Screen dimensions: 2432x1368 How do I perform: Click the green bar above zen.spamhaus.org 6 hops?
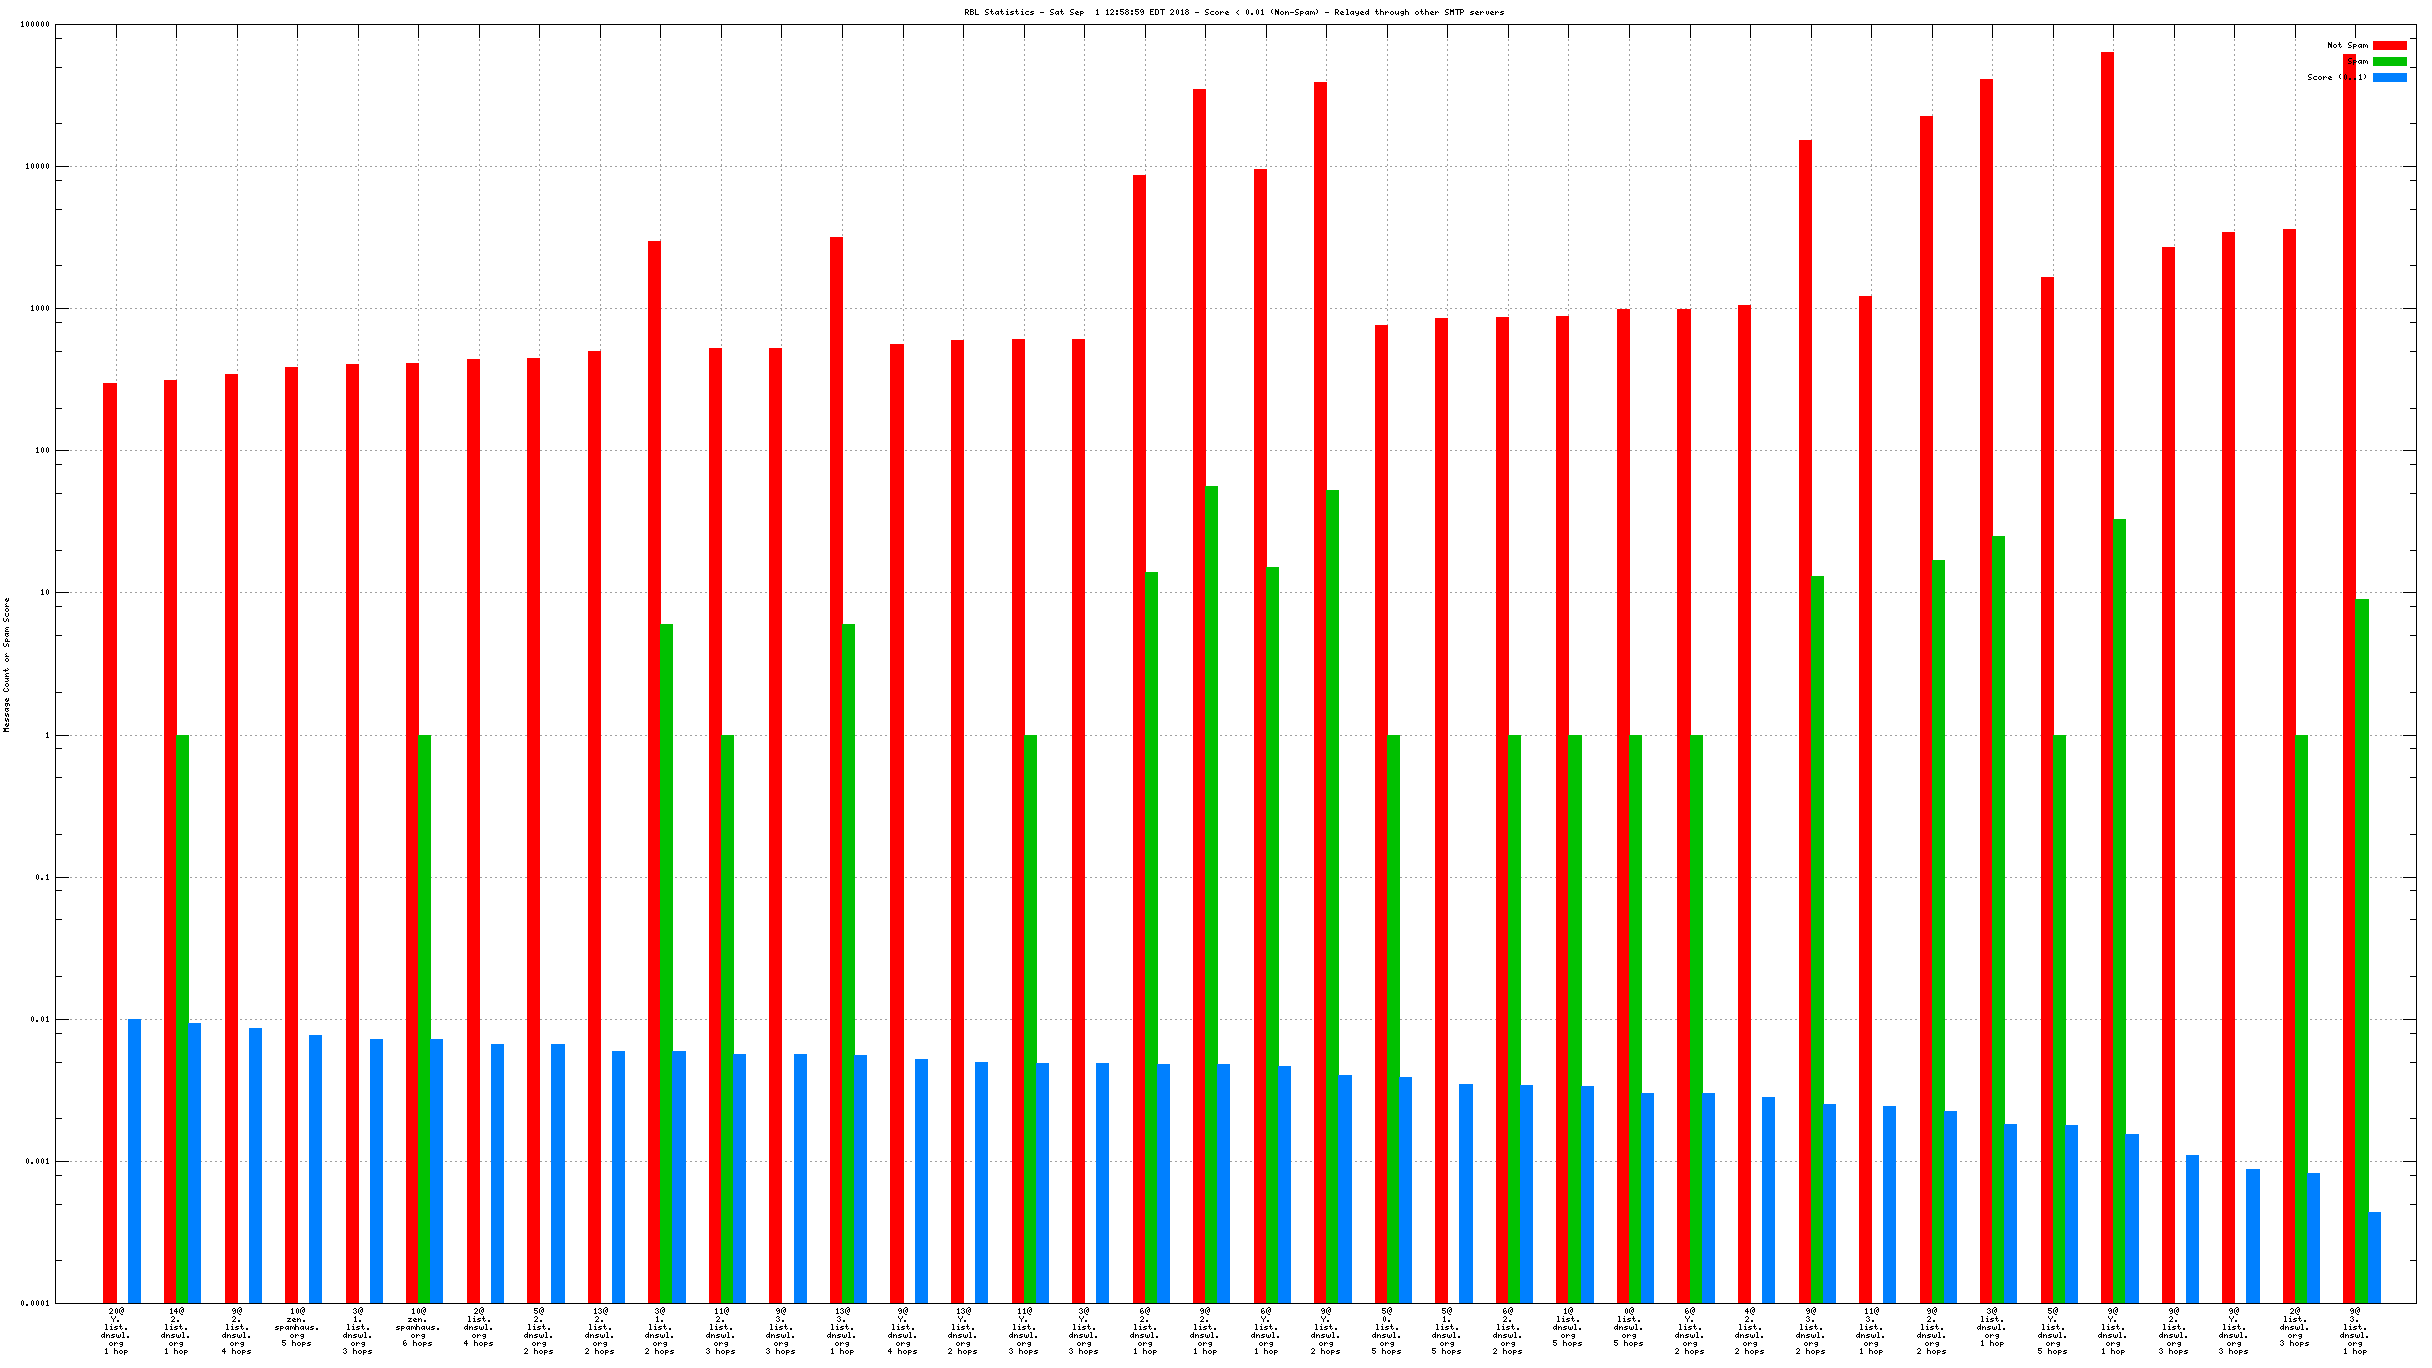425,1018
